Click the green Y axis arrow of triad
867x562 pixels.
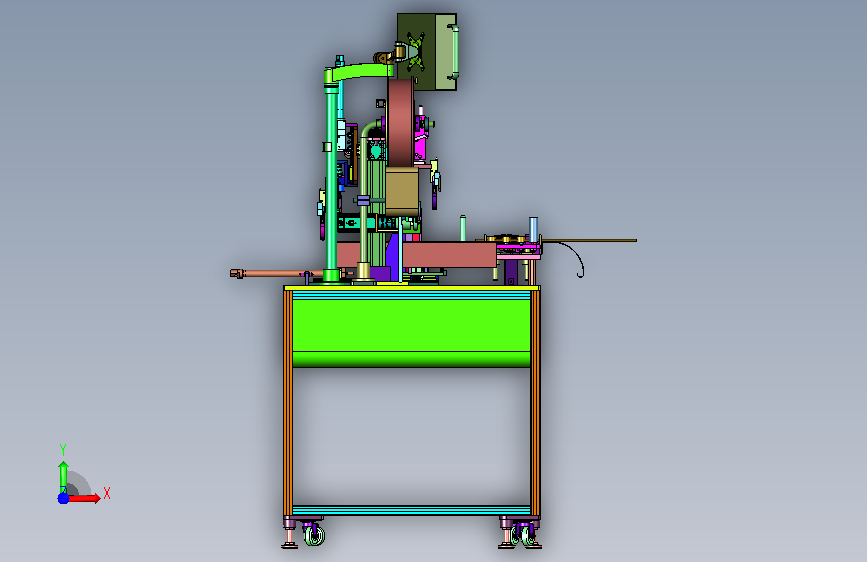[63, 477]
